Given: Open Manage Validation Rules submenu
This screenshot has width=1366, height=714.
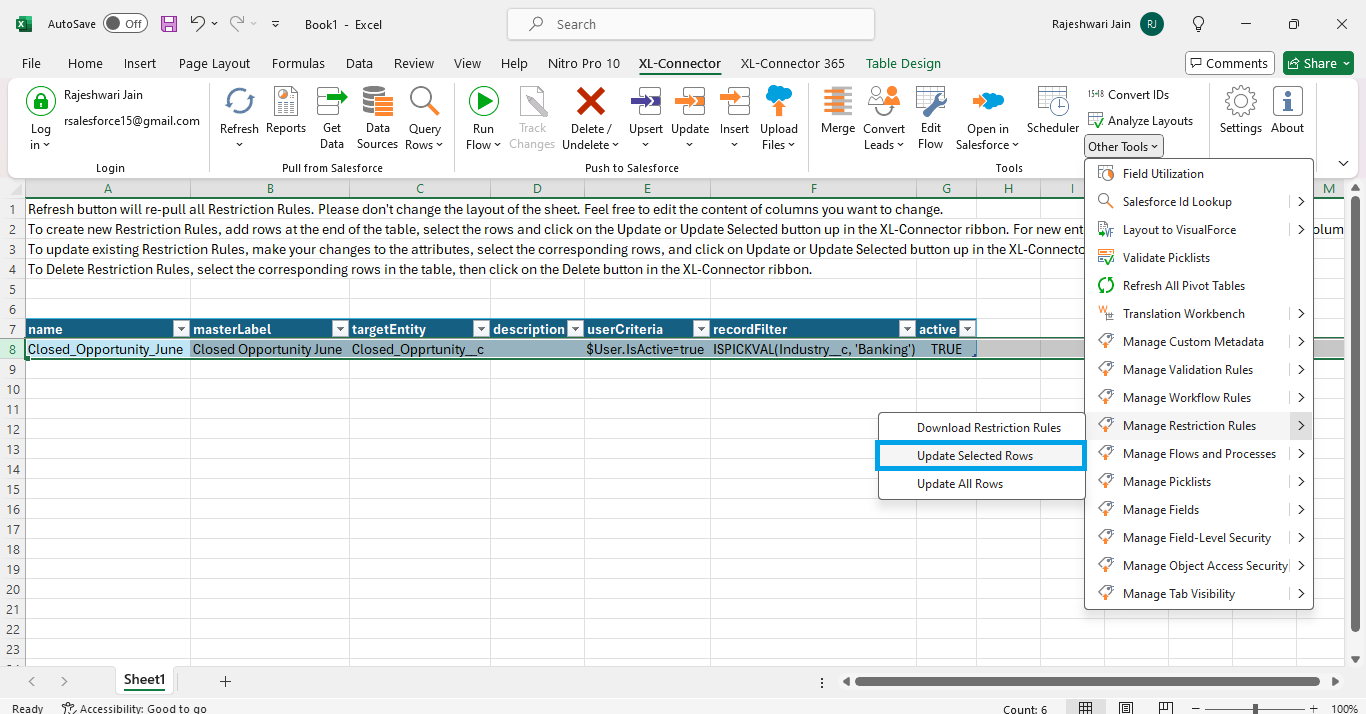Looking at the screenshot, I should 1199,370.
